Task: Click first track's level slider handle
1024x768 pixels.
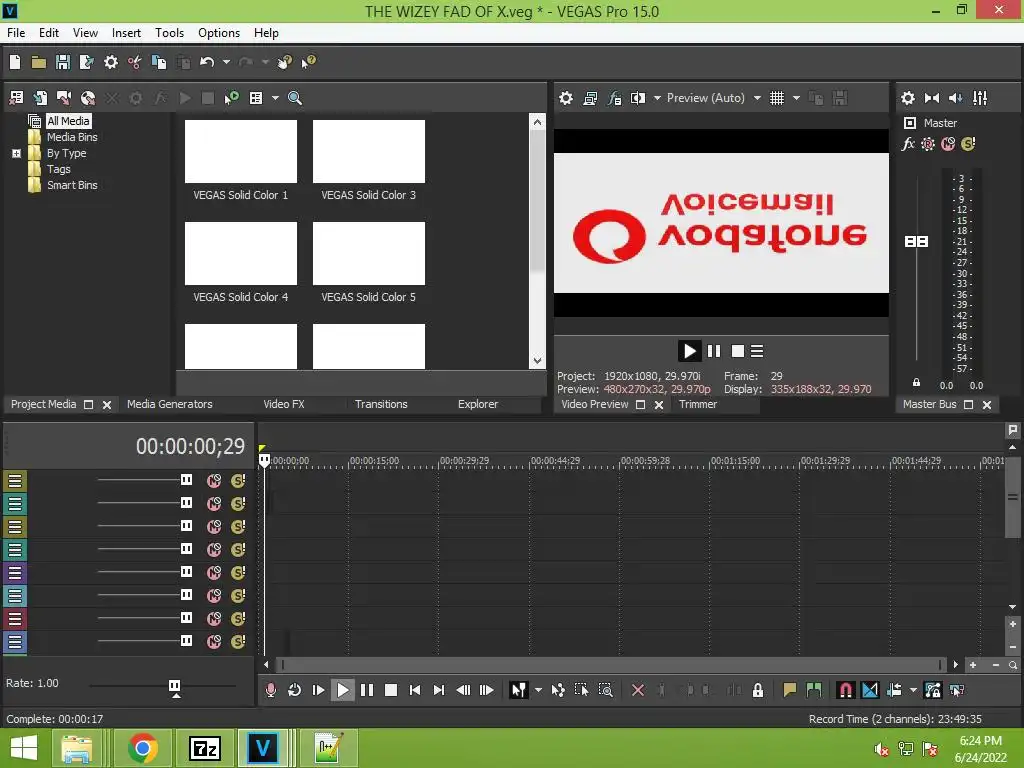Action: [186, 480]
